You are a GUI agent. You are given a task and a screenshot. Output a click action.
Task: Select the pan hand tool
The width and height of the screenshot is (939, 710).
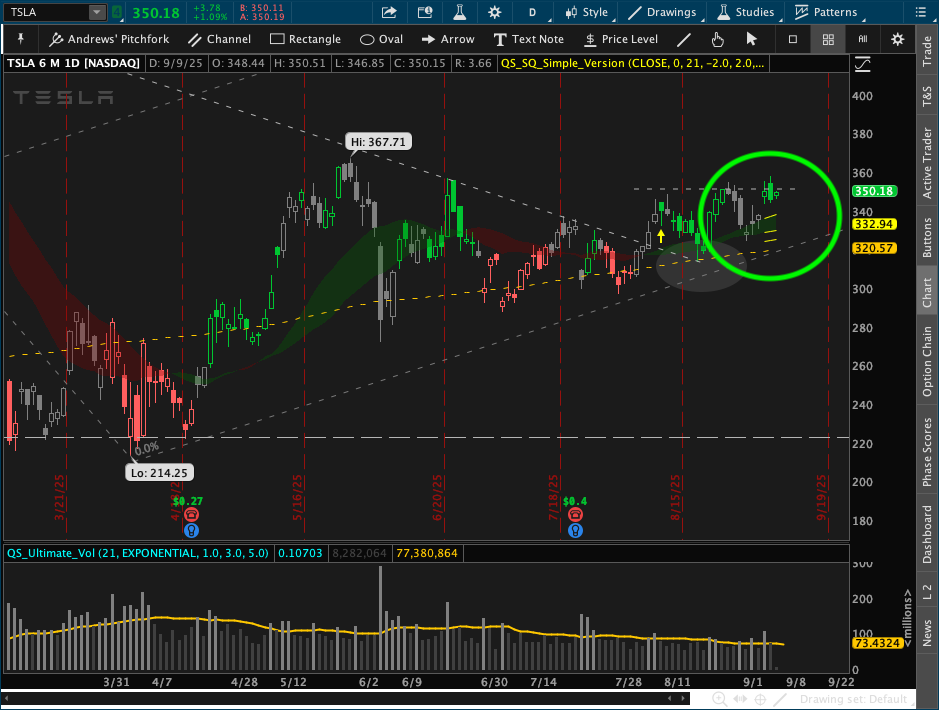[717, 40]
